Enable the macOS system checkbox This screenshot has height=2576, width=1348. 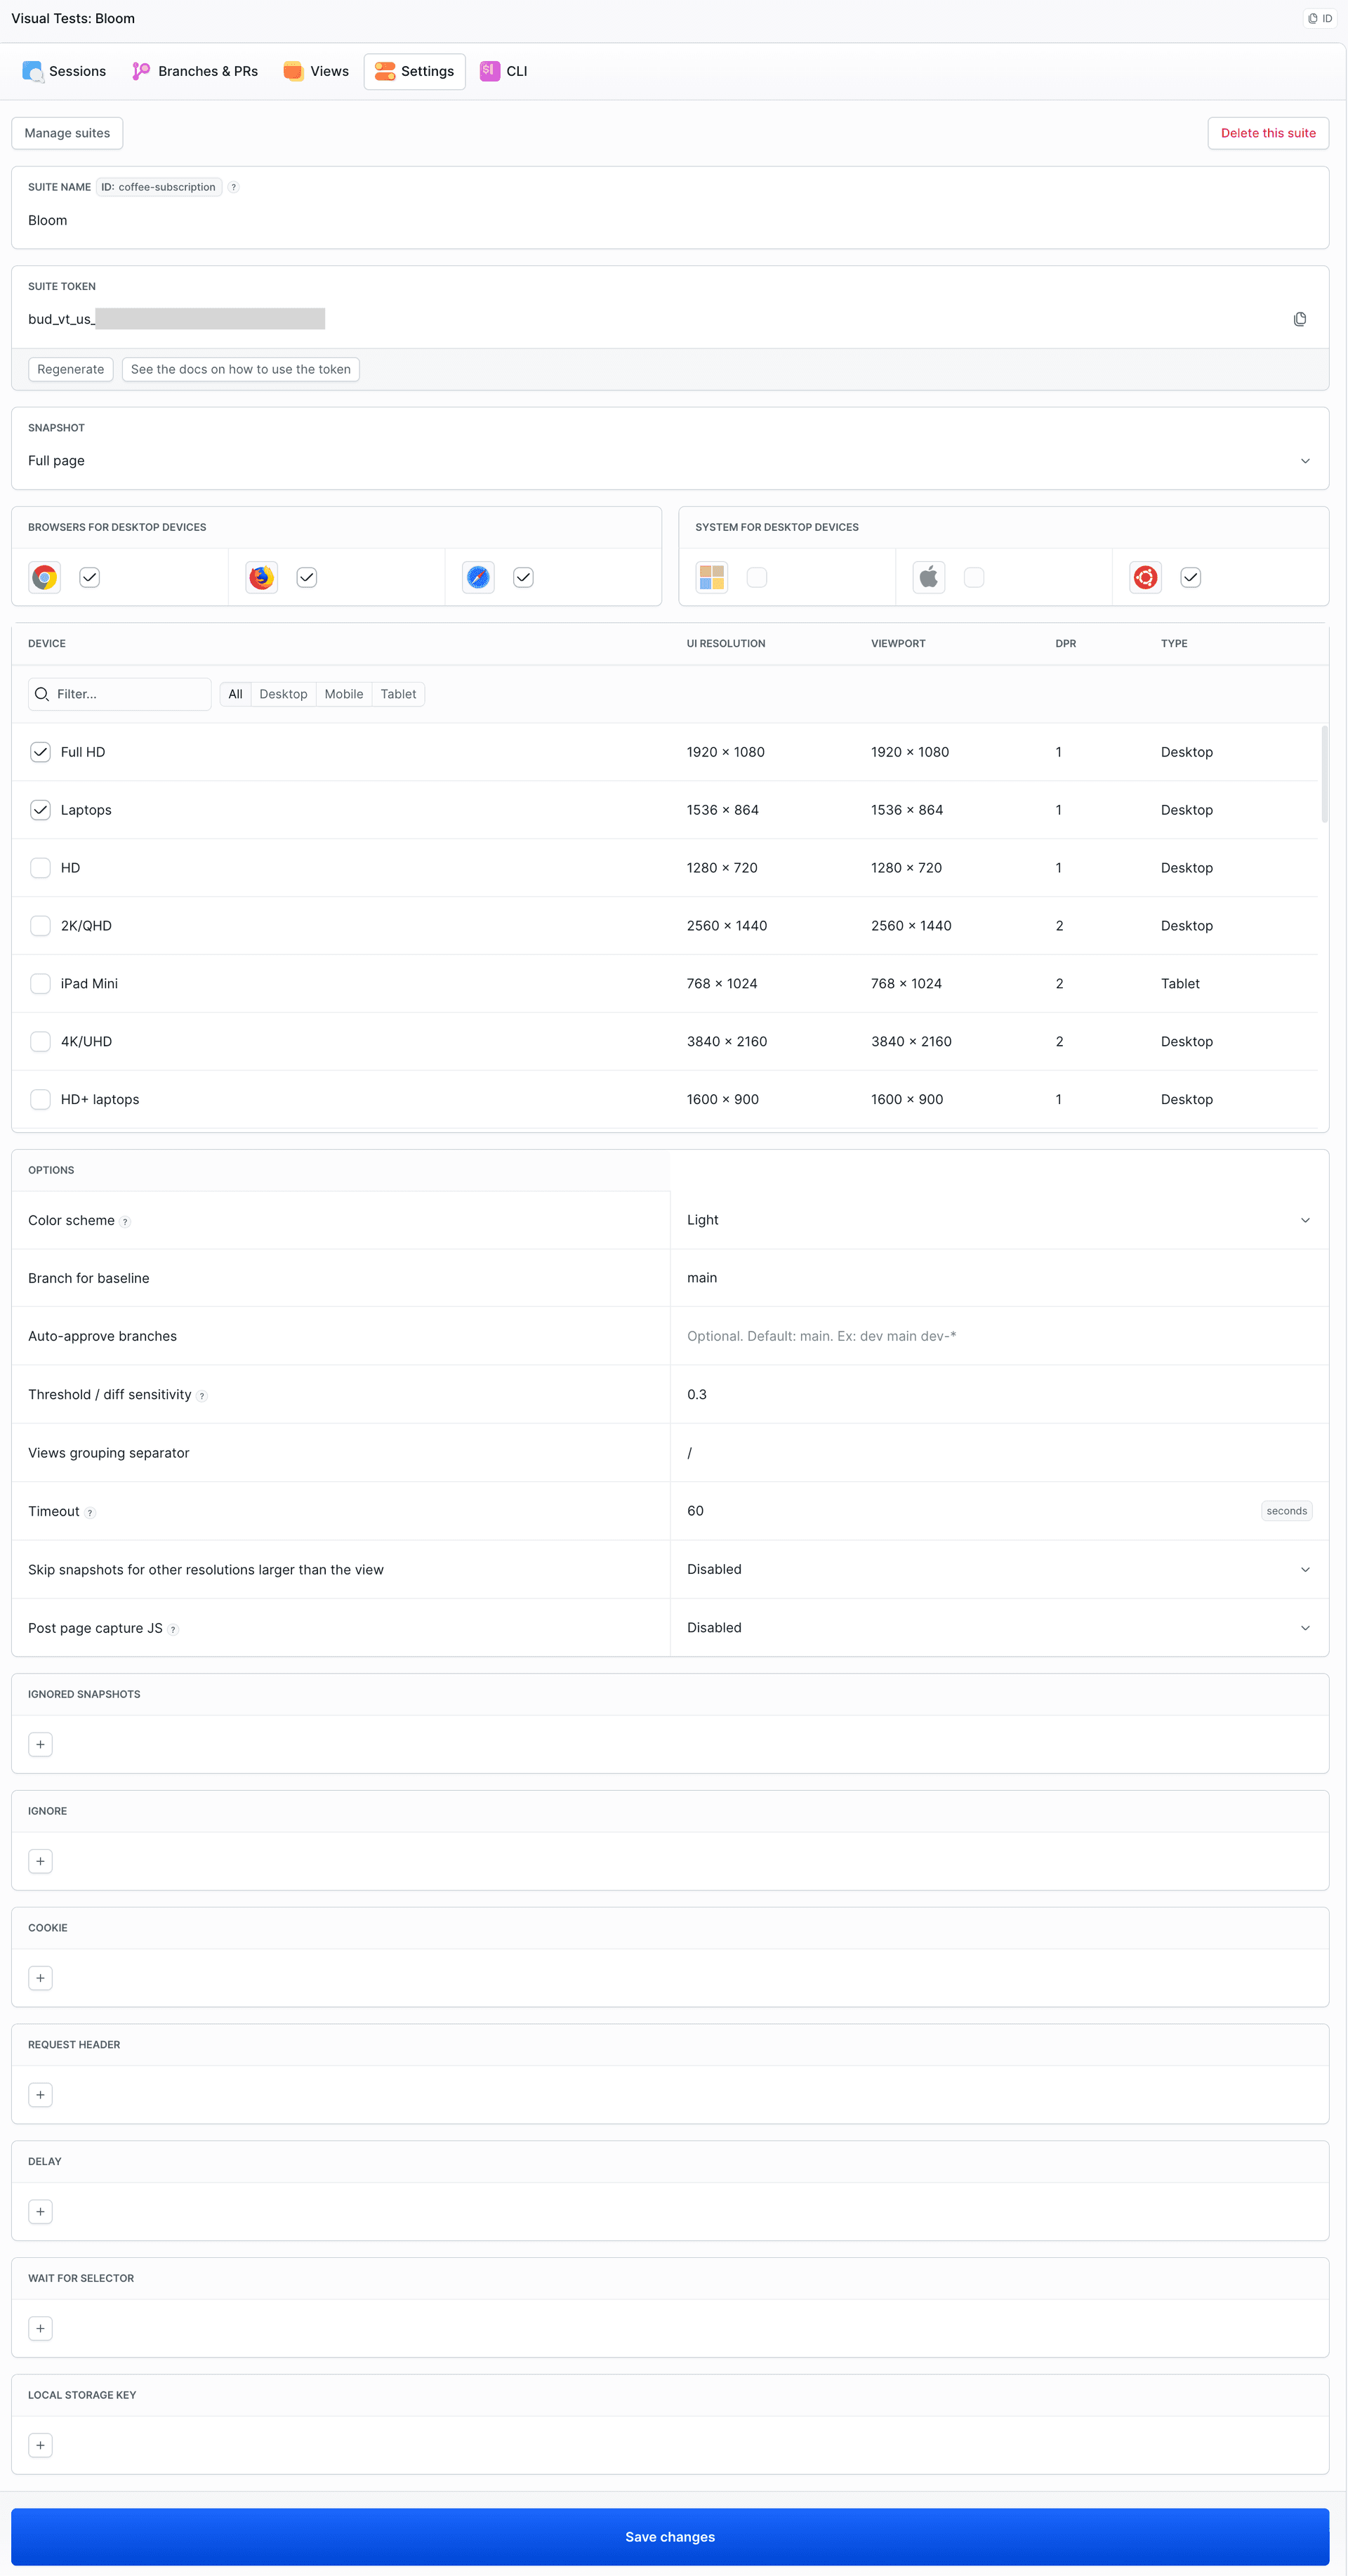pyautogui.click(x=974, y=577)
